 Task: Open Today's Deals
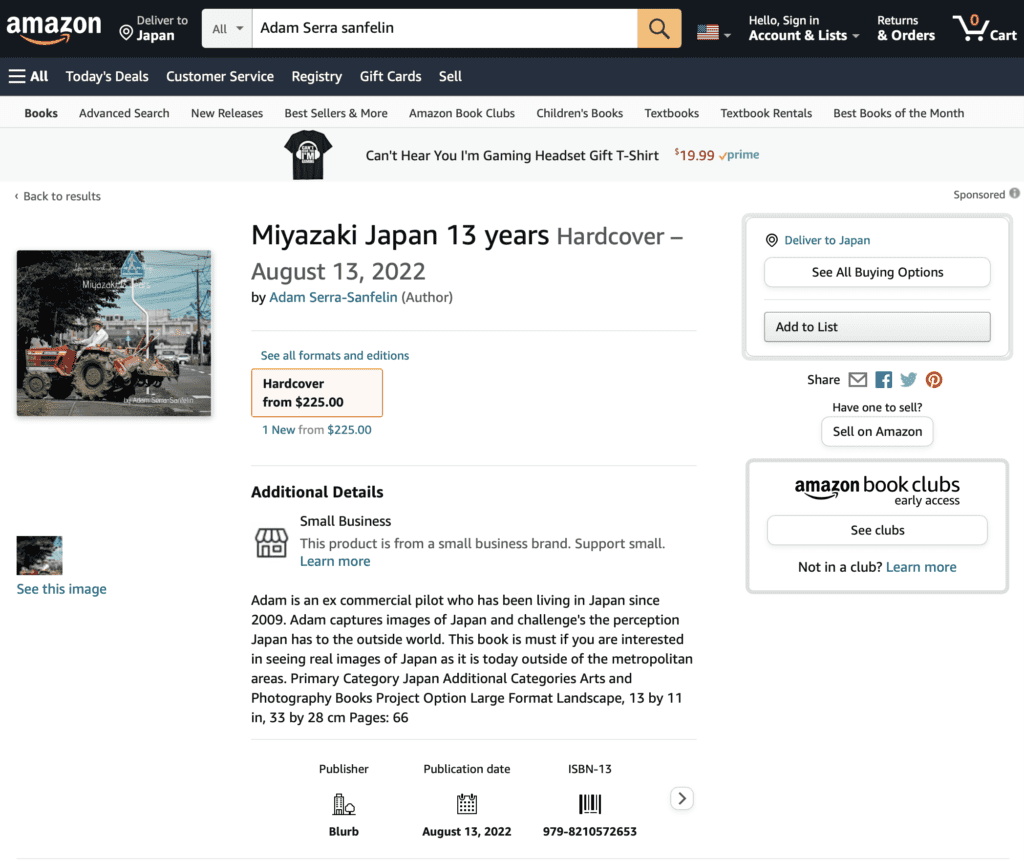pos(107,76)
